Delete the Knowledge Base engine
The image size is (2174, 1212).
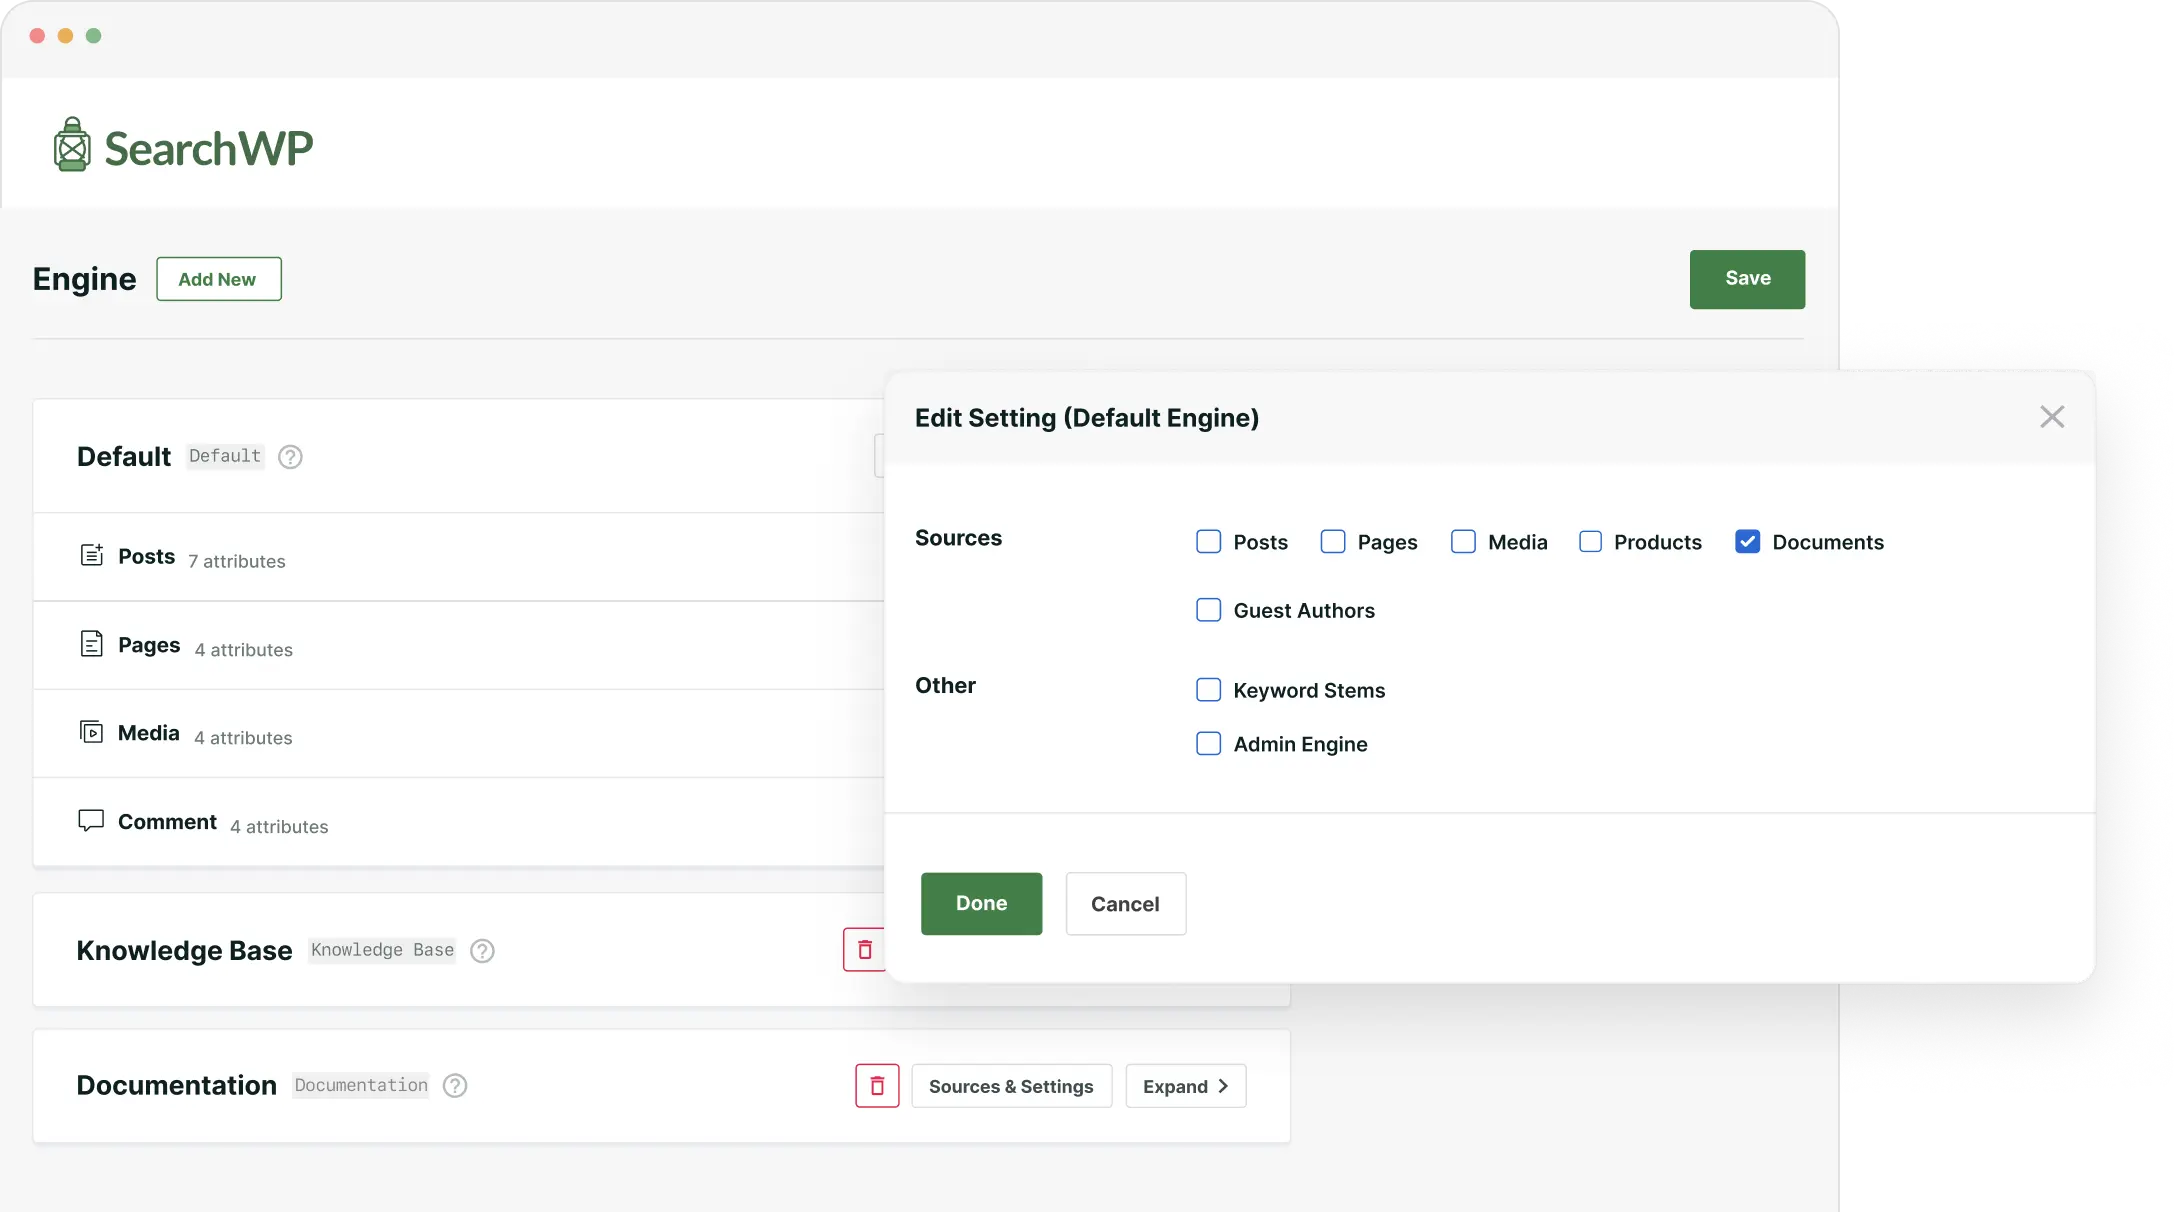pyautogui.click(x=865, y=949)
